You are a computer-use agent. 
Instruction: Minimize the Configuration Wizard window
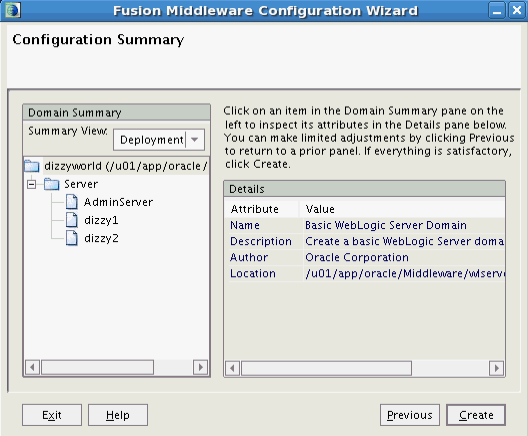(x=497, y=10)
